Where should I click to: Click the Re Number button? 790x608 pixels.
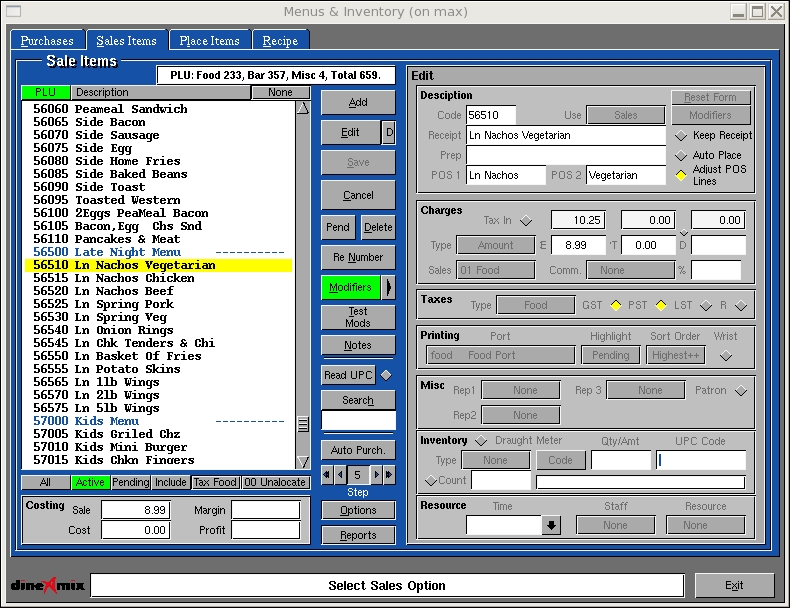click(x=358, y=257)
